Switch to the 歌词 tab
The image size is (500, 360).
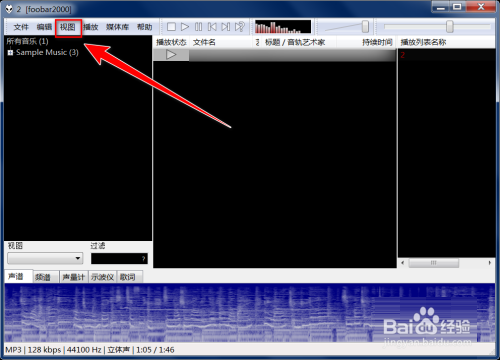click(x=129, y=277)
